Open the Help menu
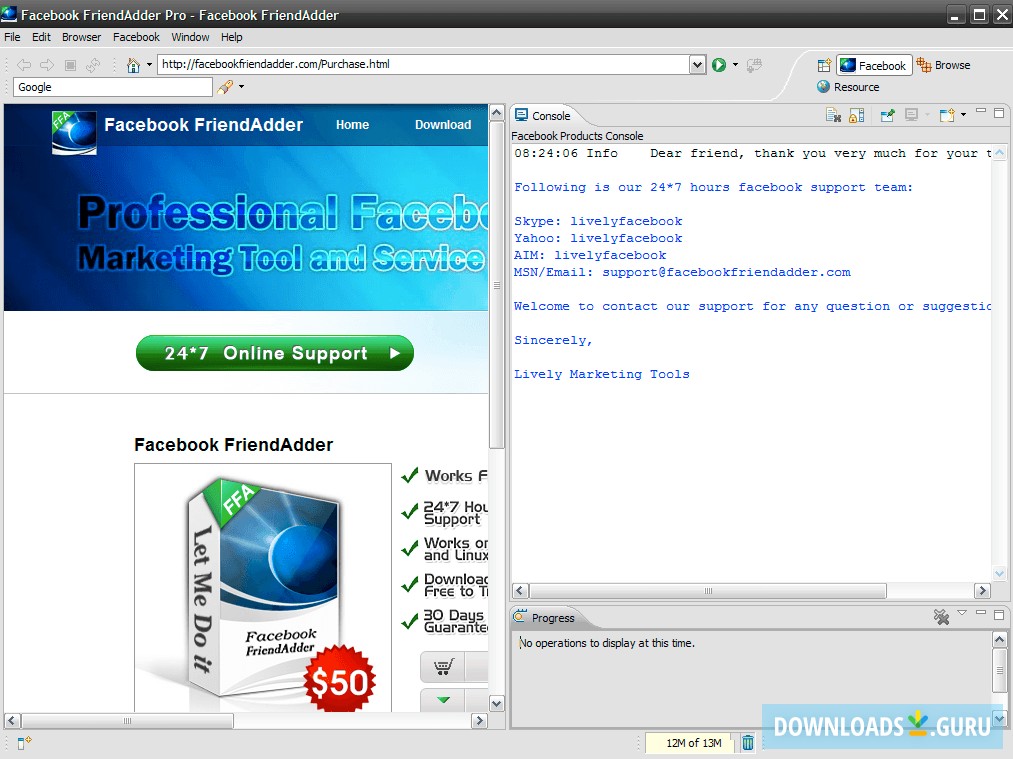Image resolution: width=1013 pixels, height=759 pixels. click(231, 37)
